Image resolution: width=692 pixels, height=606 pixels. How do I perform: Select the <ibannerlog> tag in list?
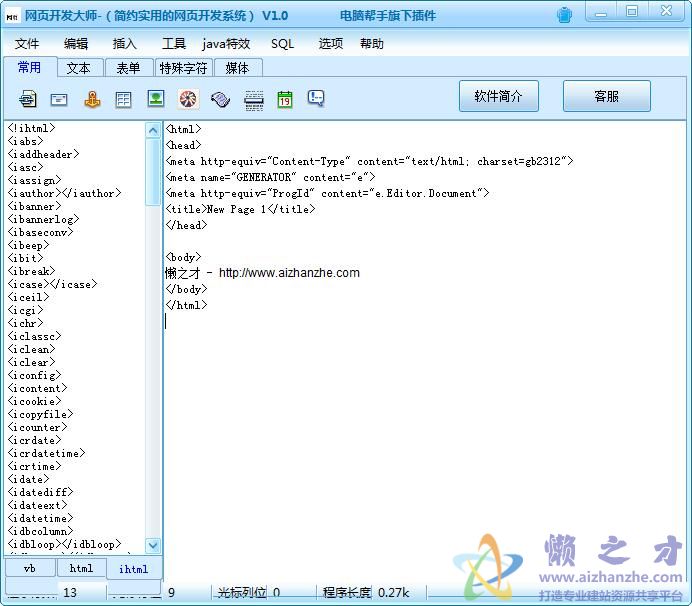(x=43, y=219)
